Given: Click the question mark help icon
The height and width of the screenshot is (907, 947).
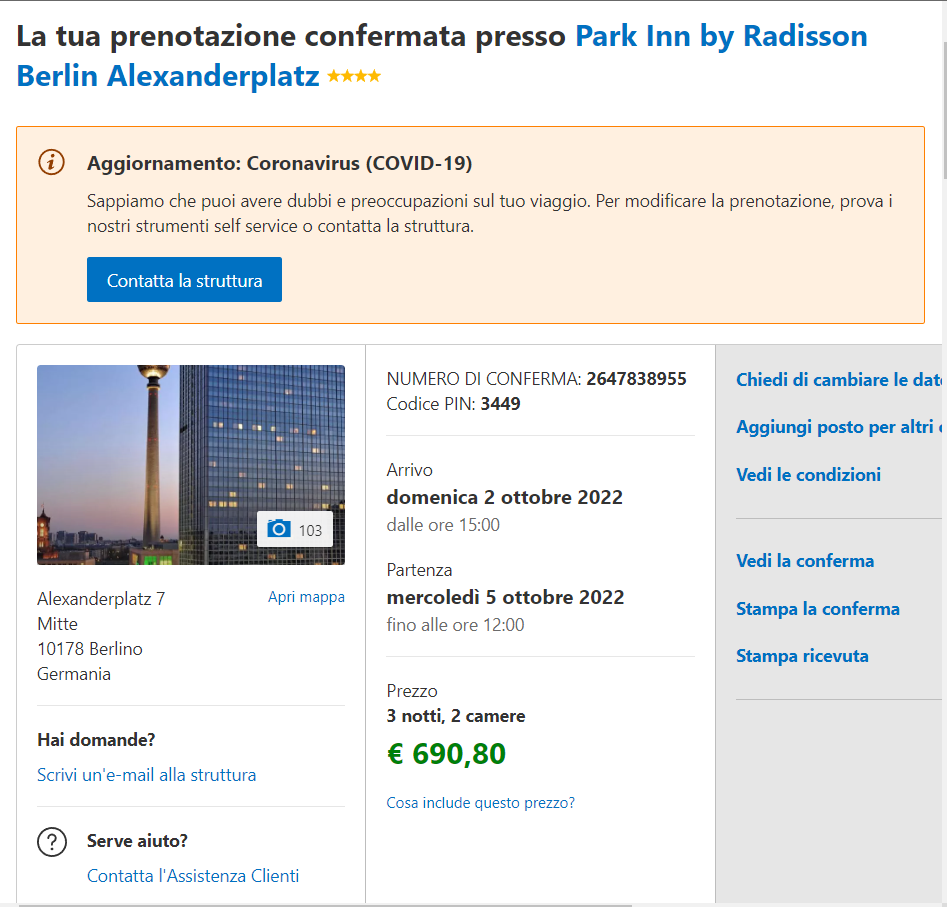Looking at the screenshot, I should [x=52, y=842].
